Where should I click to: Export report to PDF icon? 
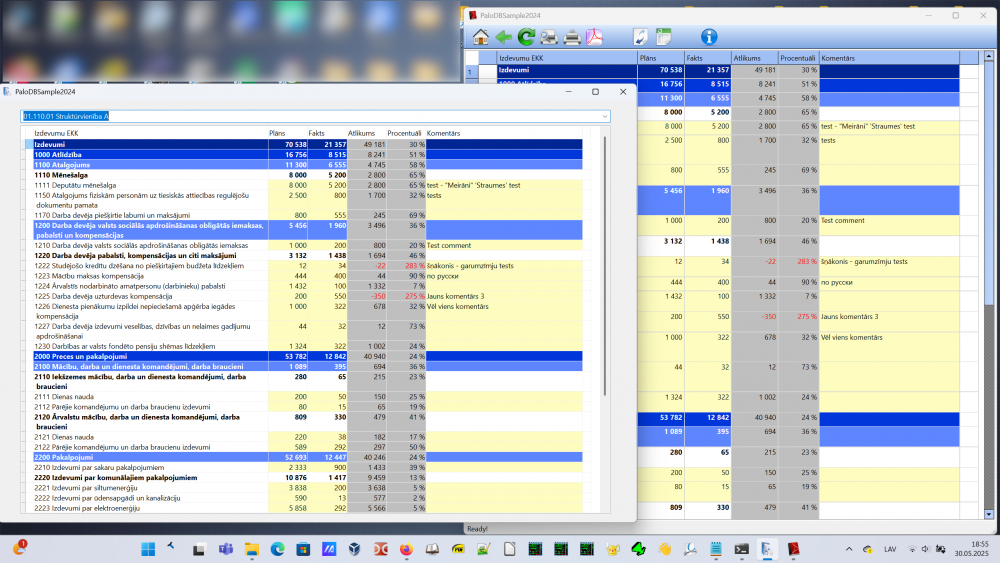point(594,37)
